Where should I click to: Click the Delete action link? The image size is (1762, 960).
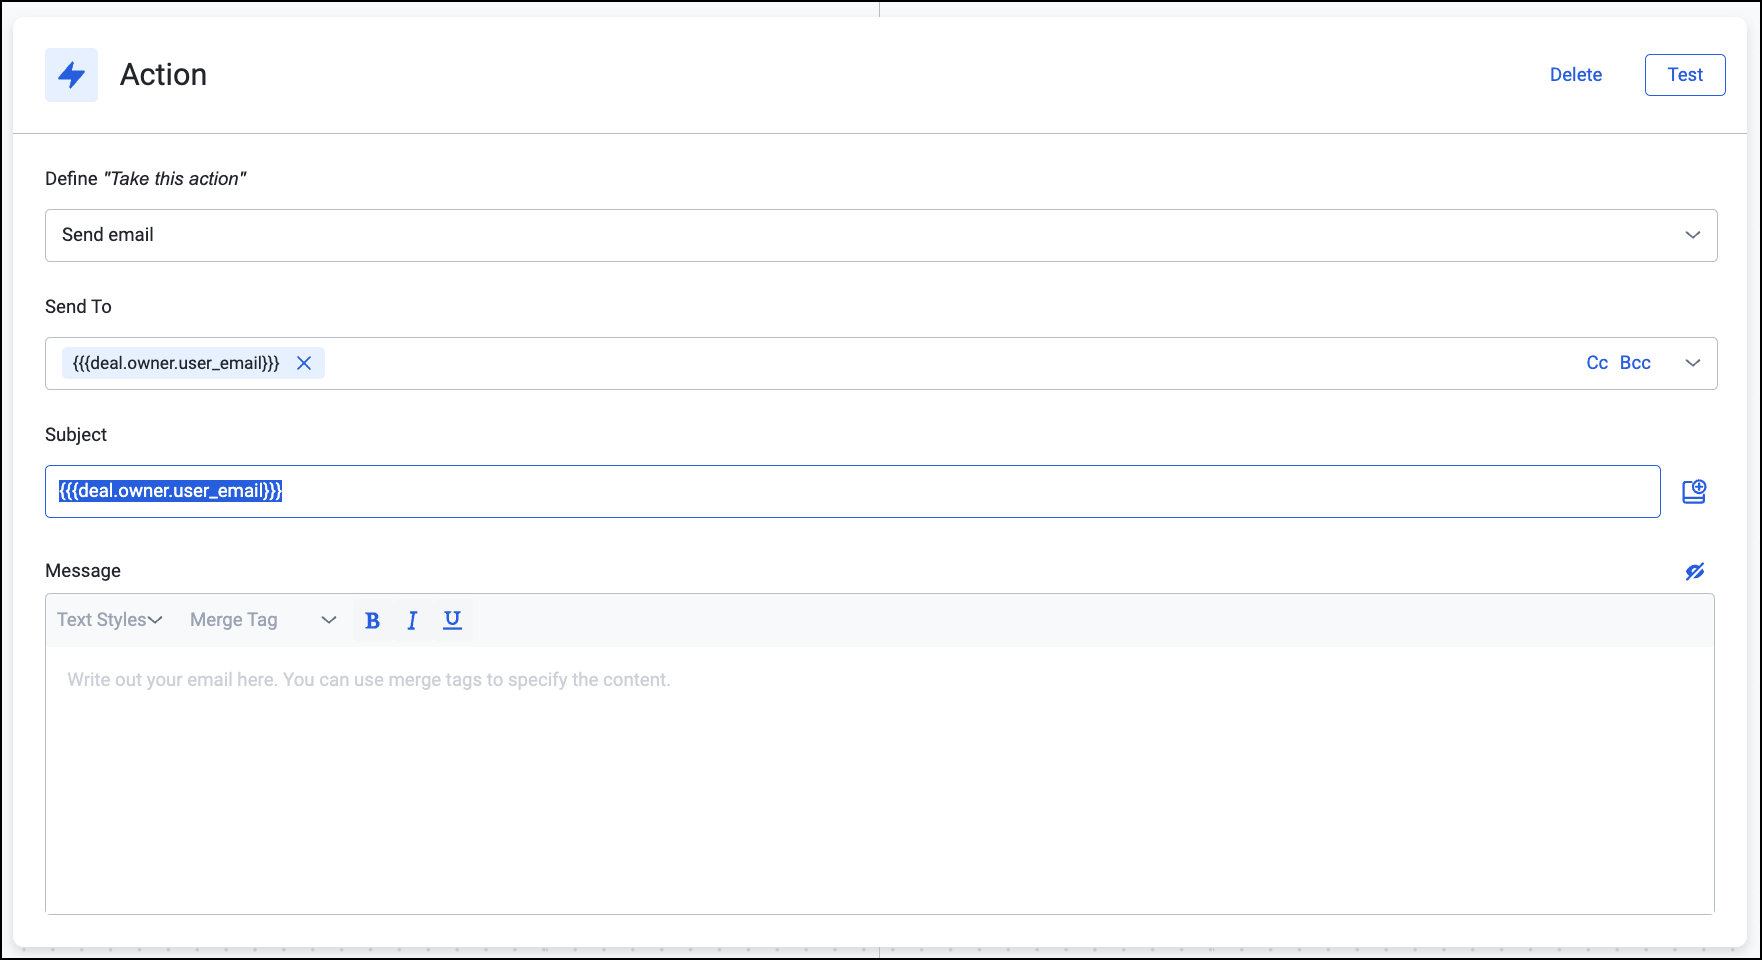coord(1575,75)
